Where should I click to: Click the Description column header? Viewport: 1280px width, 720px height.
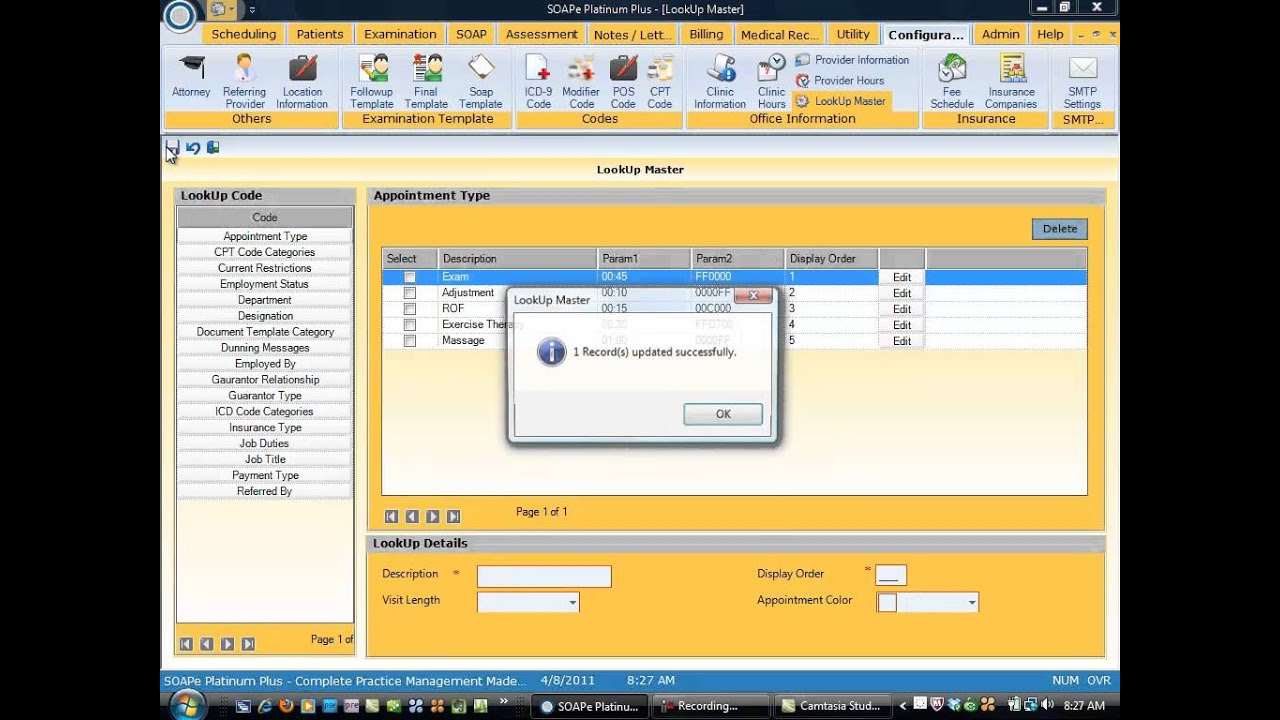(517, 259)
